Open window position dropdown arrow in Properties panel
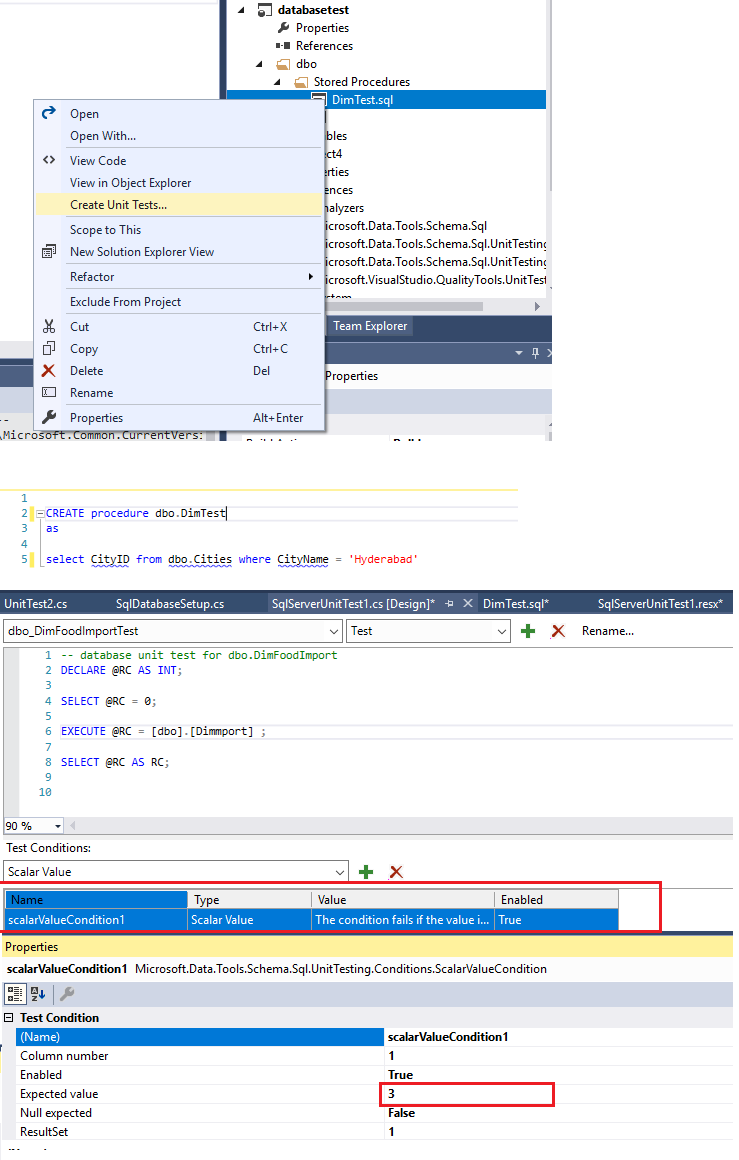This screenshot has width=739, height=1160. pyautogui.click(x=519, y=353)
